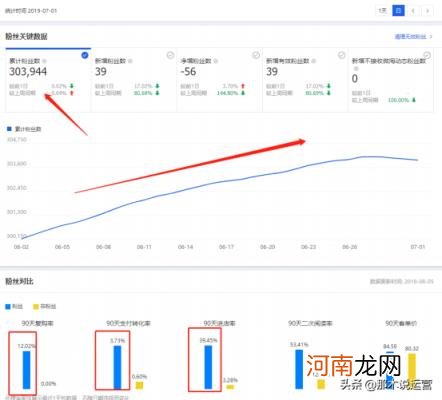Click the 粉丝关键数据 section heading
The height and width of the screenshot is (400, 442).
pos(26,36)
